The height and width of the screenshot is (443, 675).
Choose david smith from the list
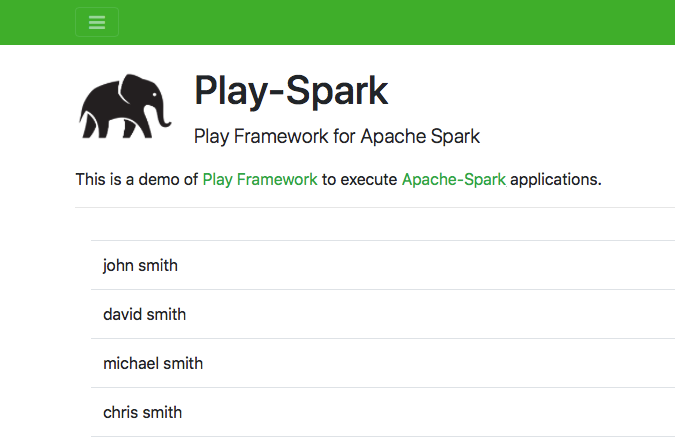coord(380,314)
